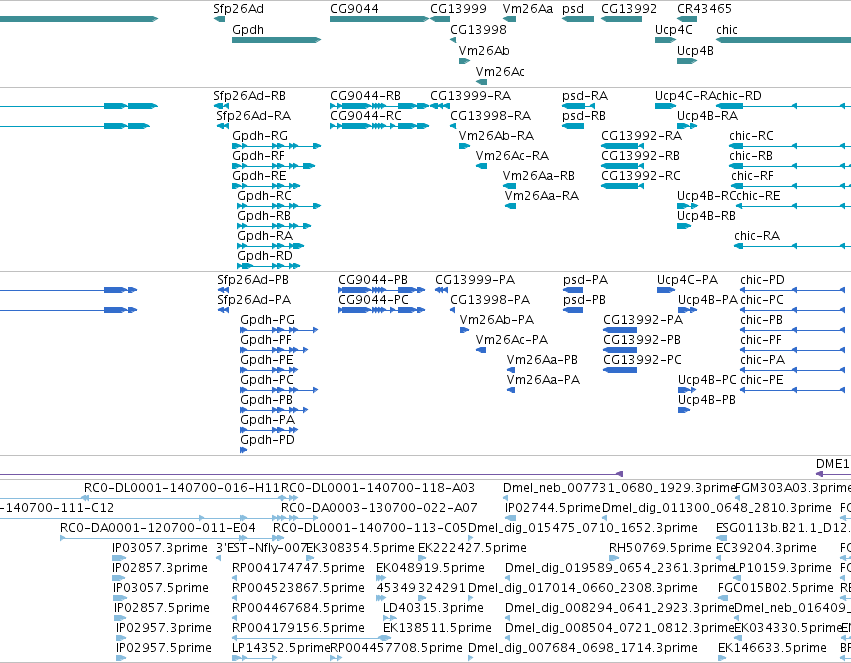
Task: Select transcript CG13992-RC
Action: coord(640,176)
